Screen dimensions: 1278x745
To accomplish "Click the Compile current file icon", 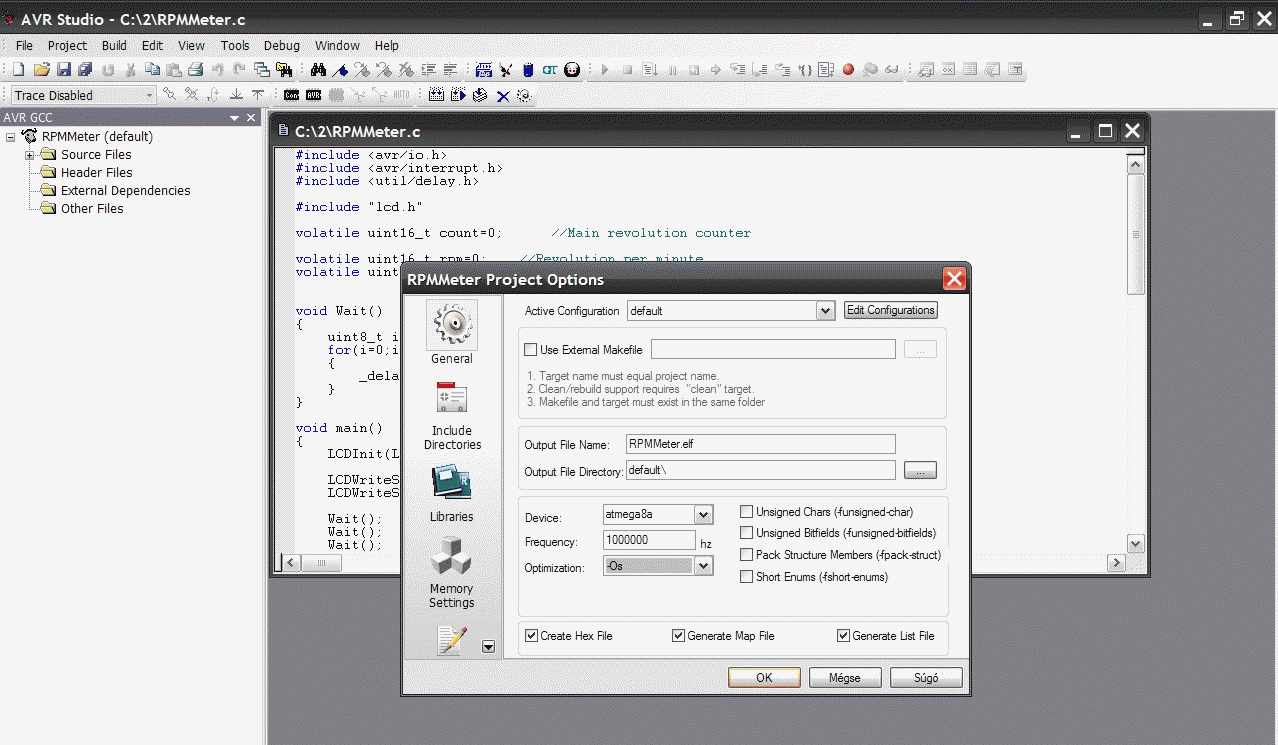I will click(x=480, y=95).
